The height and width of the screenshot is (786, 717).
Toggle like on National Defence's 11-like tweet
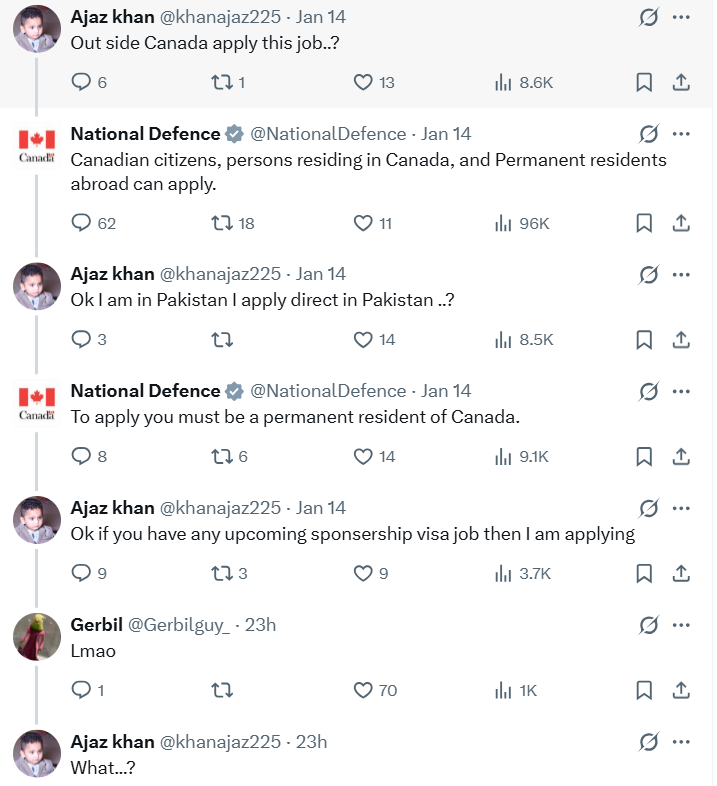pos(363,223)
